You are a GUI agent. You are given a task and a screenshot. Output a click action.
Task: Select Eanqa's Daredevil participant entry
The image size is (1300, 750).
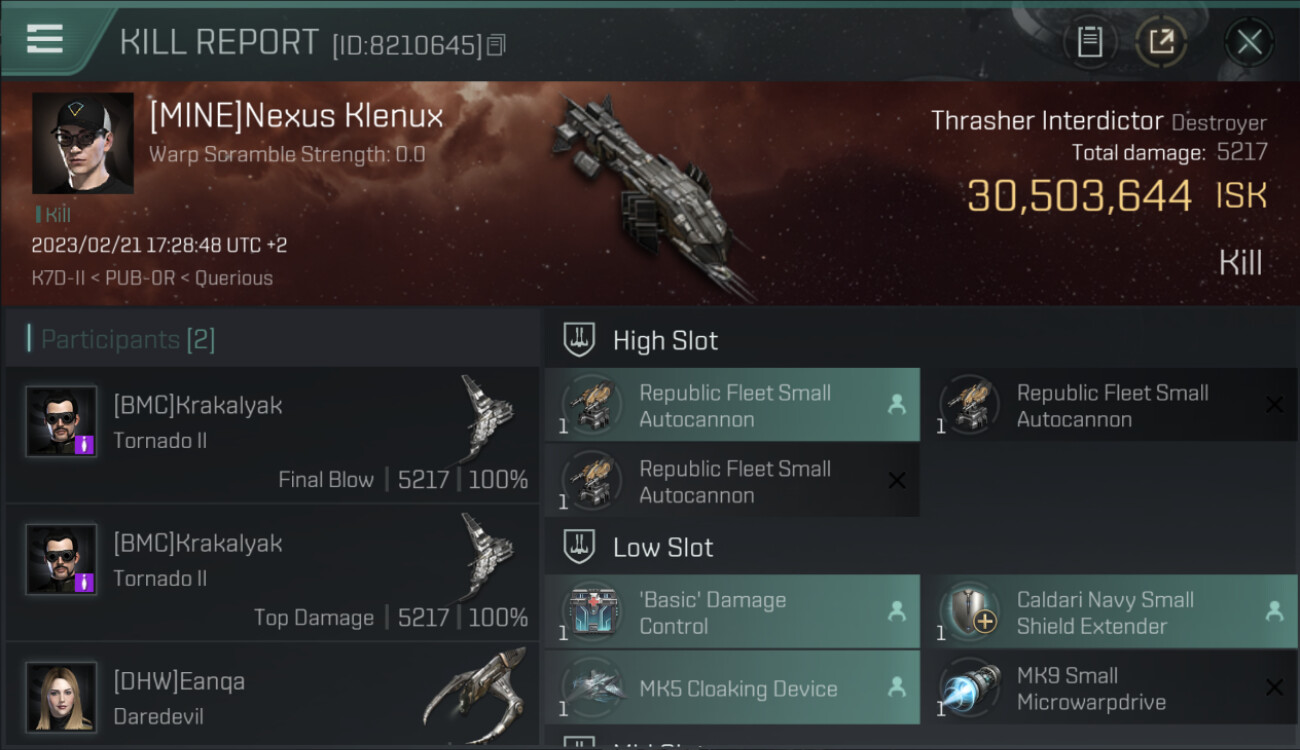[273, 696]
